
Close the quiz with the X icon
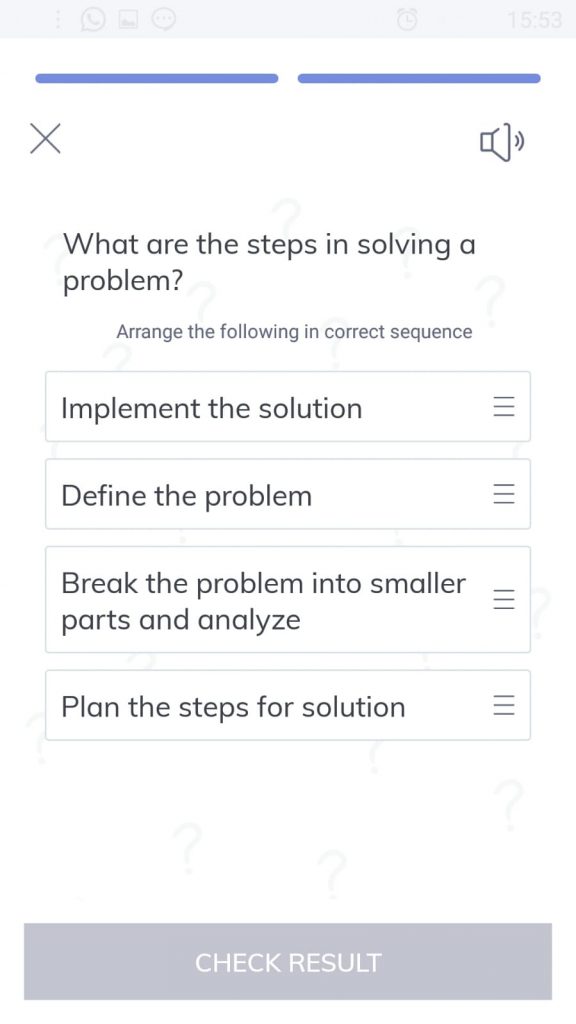[x=45, y=138]
